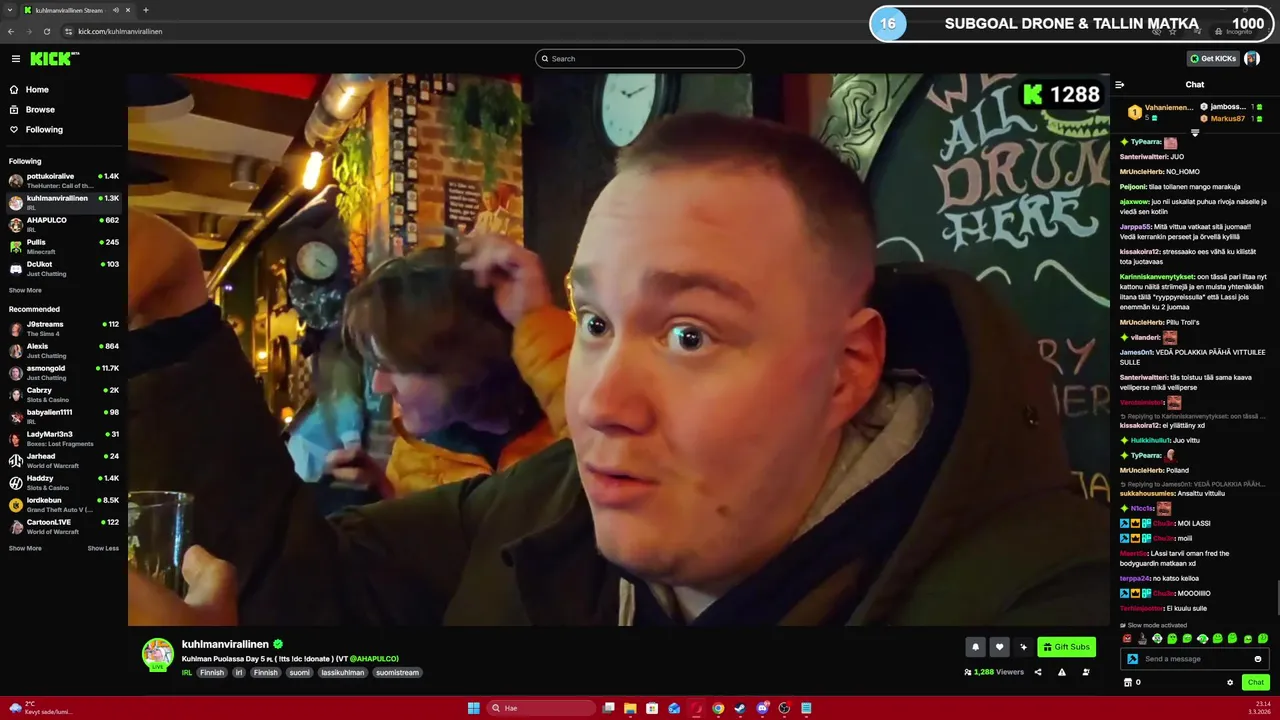1280x720 pixels.
Task: Open Pullis Minecraft channel
Action: coord(64,246)
